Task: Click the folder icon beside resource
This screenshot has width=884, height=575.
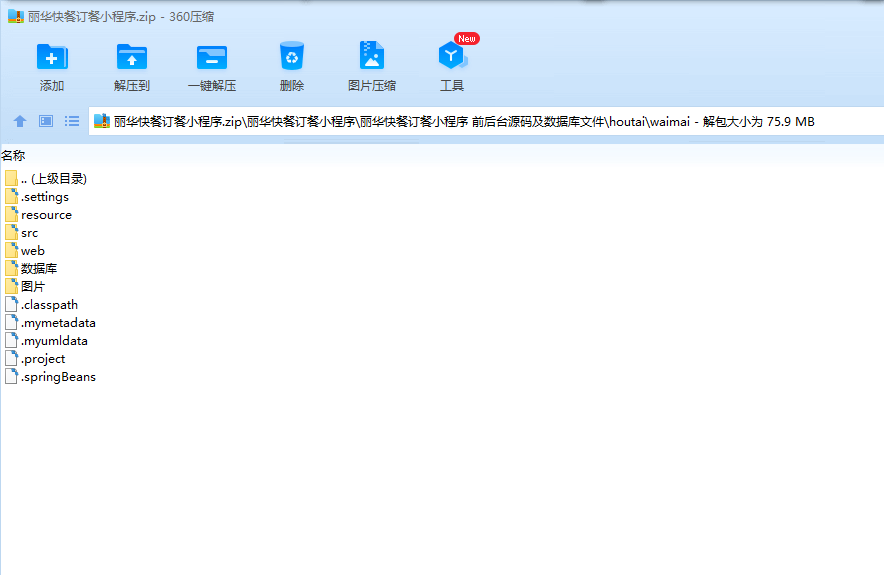Action: [x=11, y=214]
